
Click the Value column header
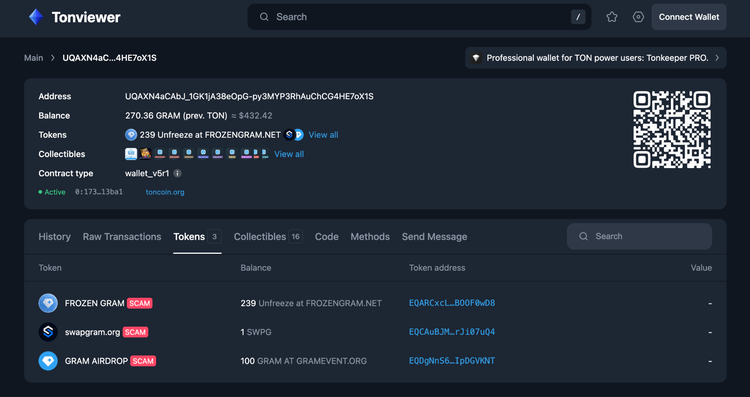(701, 268)
